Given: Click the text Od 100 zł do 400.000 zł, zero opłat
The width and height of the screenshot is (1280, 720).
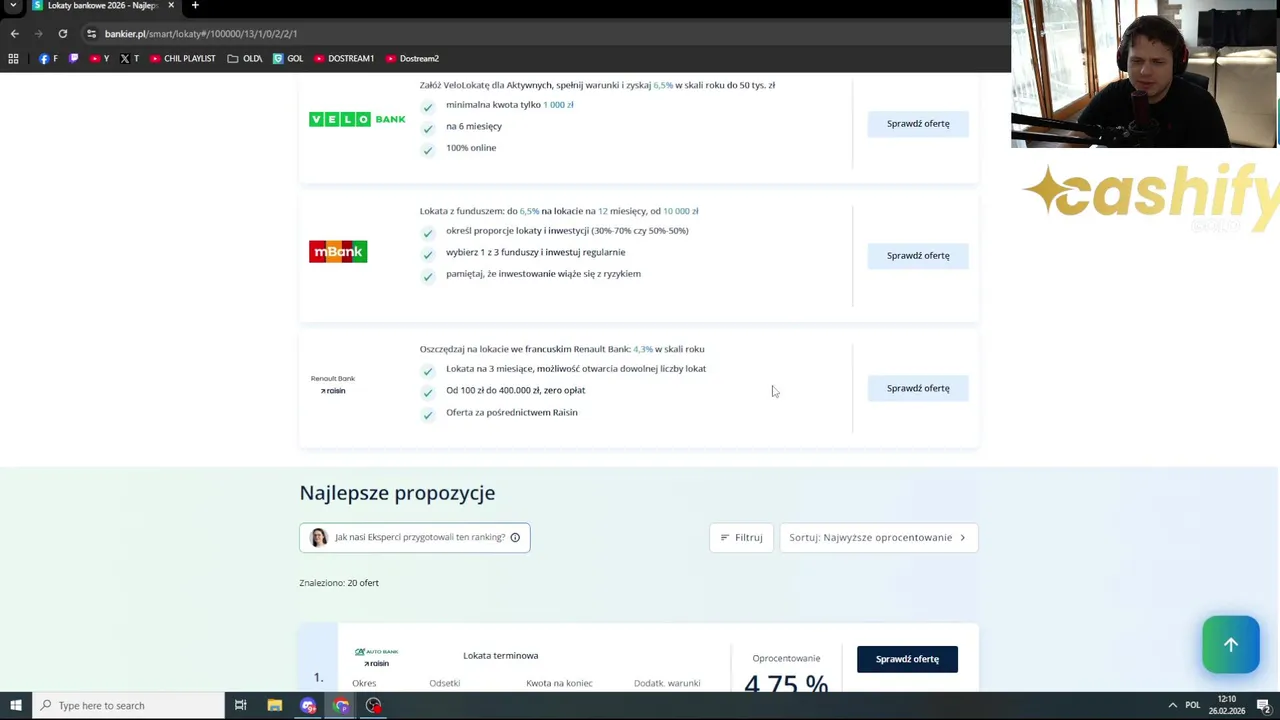Looking at the screenshot, I should tap(516, 391).
